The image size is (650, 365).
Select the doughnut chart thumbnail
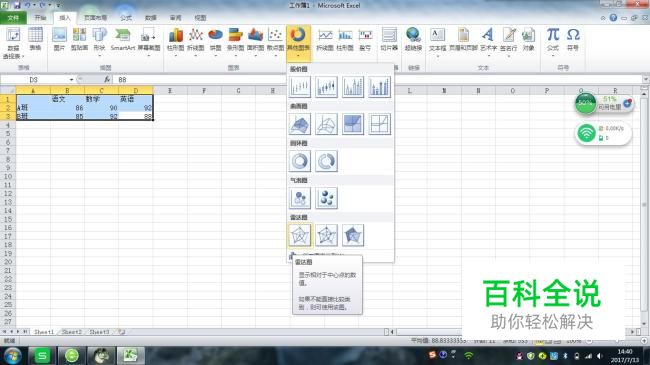click(x=300, y=161)
